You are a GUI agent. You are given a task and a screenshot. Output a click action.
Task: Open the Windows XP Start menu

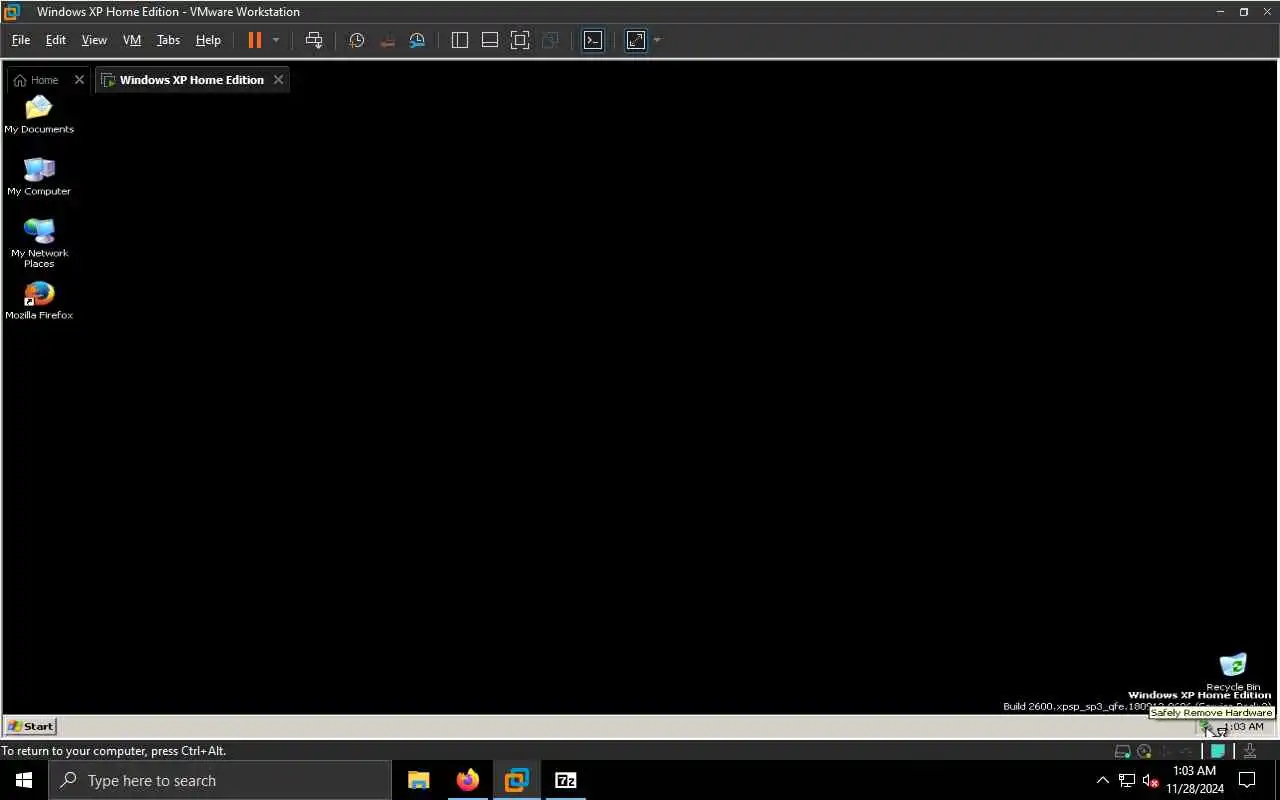point(31,726)
